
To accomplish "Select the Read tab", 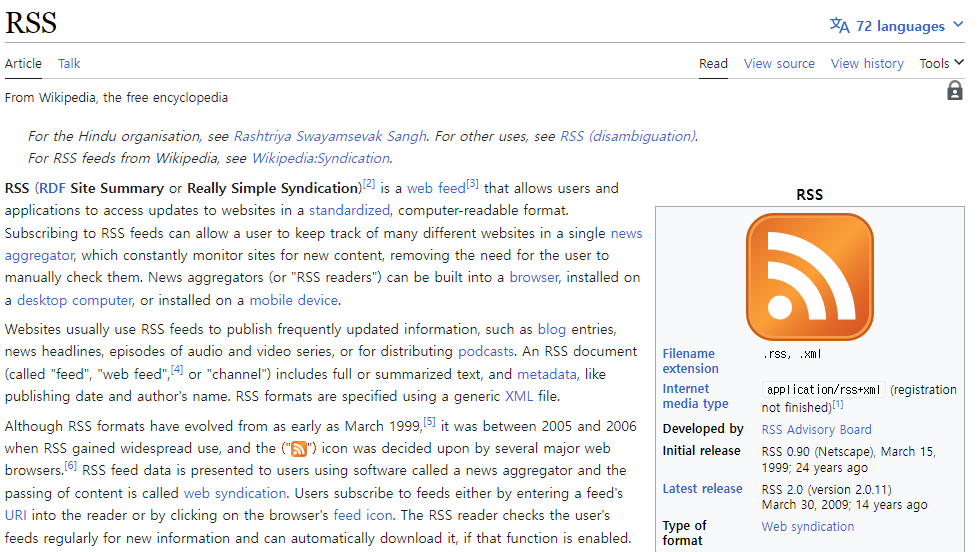I will coord(713,64).
